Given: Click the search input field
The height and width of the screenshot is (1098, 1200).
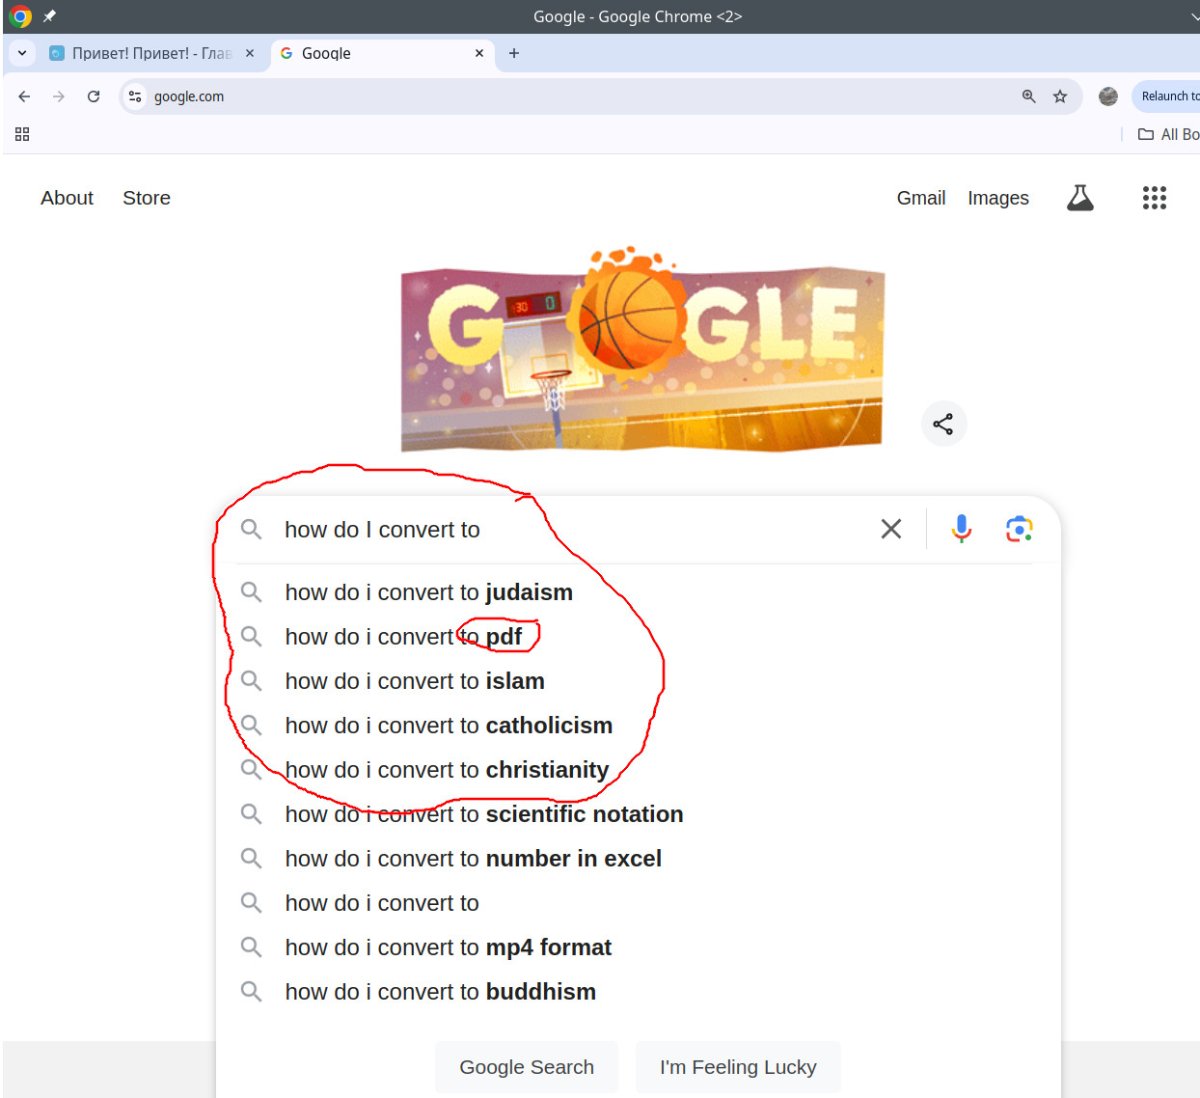Looking at the screenshot, I should (x=560, y=529).
